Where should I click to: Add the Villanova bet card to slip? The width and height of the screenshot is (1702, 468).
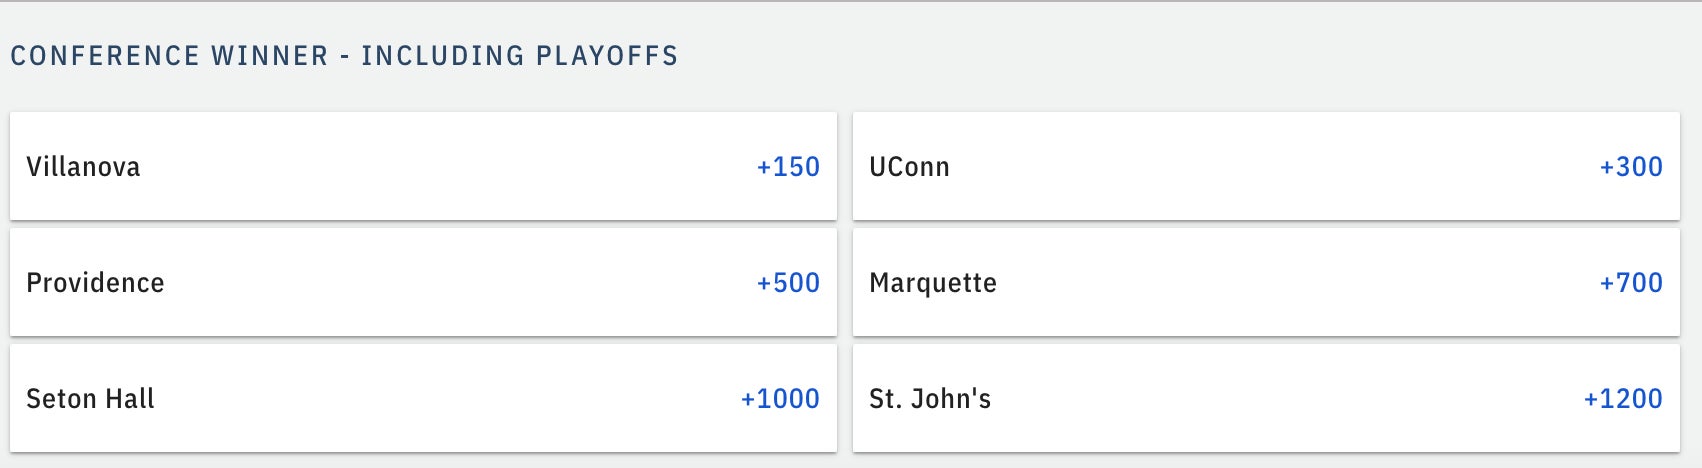423,166
